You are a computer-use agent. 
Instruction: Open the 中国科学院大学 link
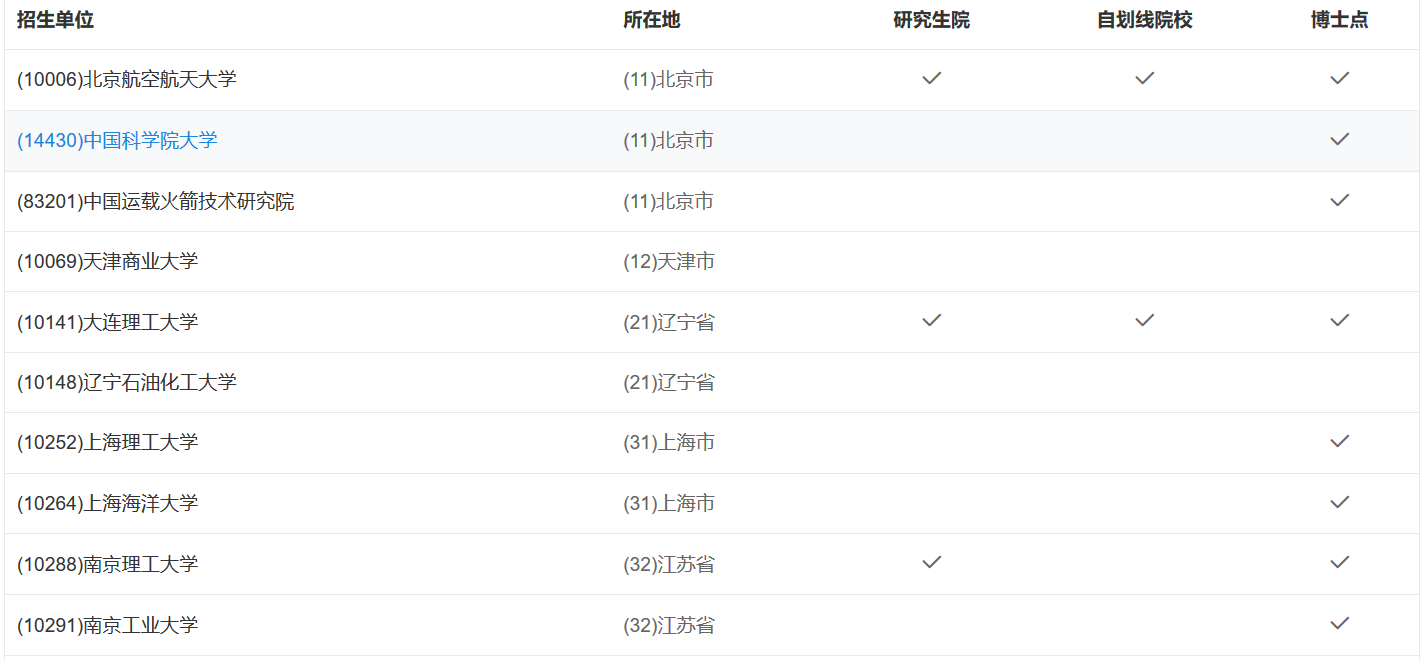click(x=117, y=141)
